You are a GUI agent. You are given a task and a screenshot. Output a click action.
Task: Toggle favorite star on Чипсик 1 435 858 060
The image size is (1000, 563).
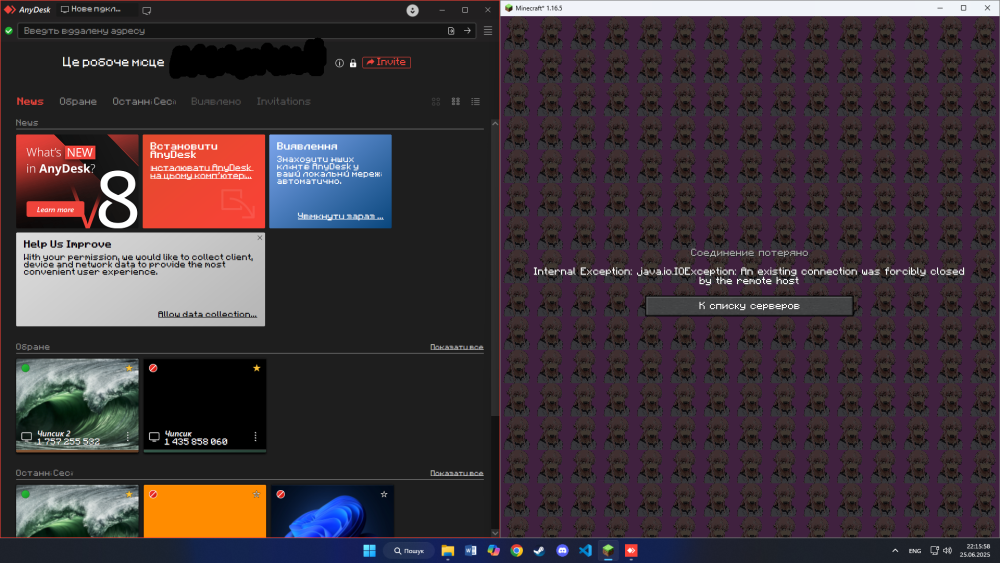[256, 368]
